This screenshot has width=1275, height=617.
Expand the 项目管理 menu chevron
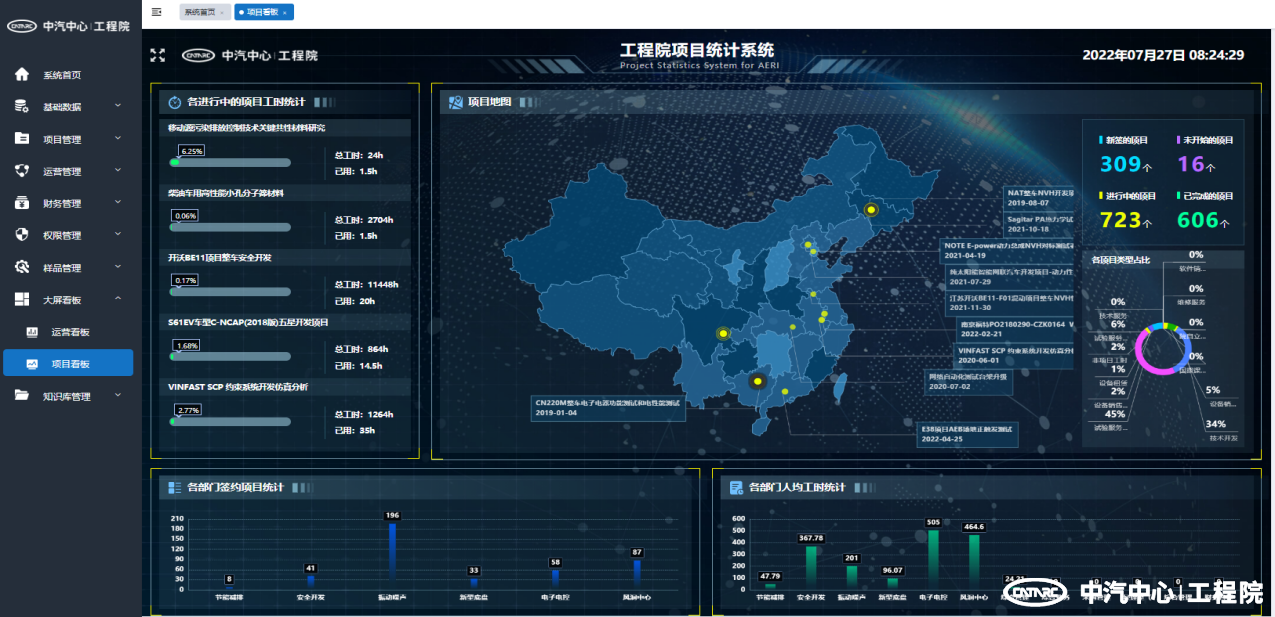(x=118, y=138)
